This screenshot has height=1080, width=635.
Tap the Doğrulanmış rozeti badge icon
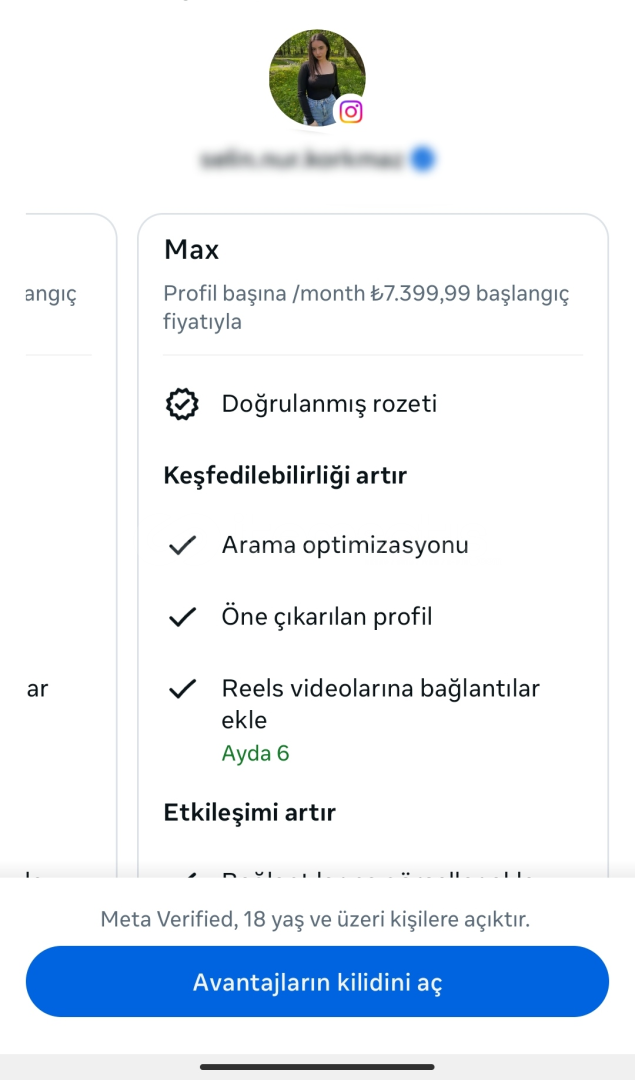click(182, 405)
